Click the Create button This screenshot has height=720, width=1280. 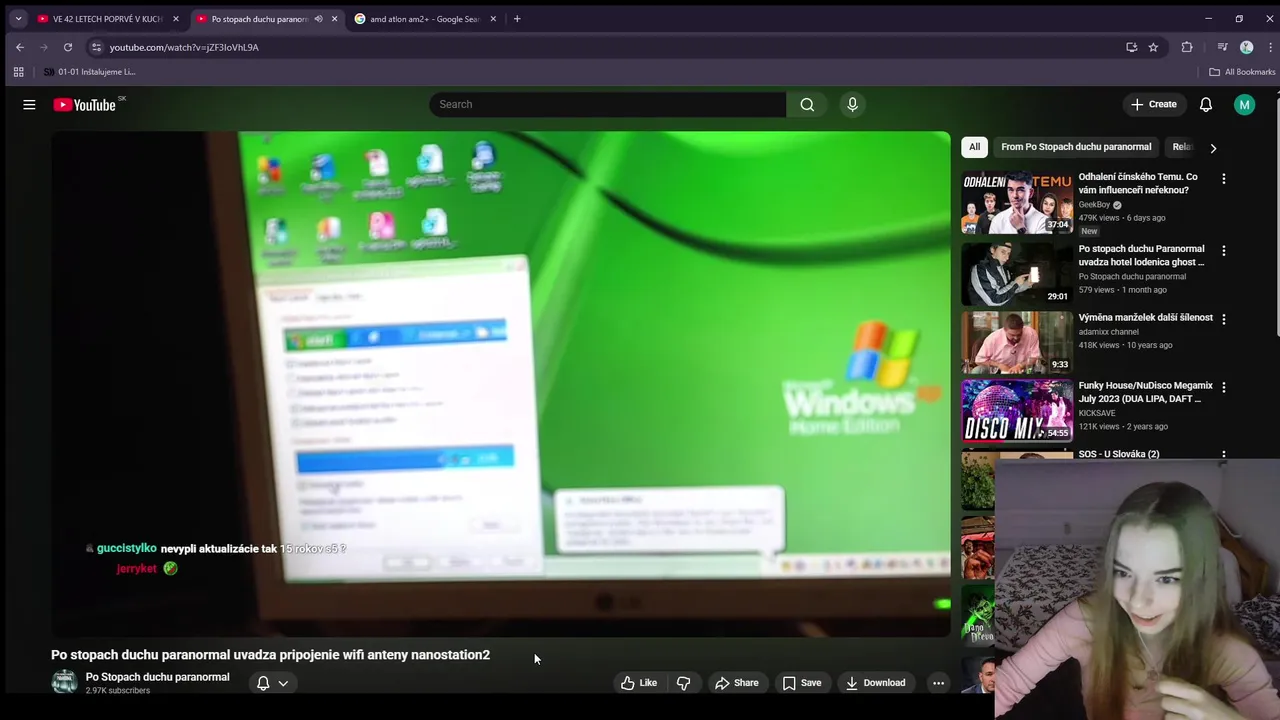click(x=1154, y=104)
